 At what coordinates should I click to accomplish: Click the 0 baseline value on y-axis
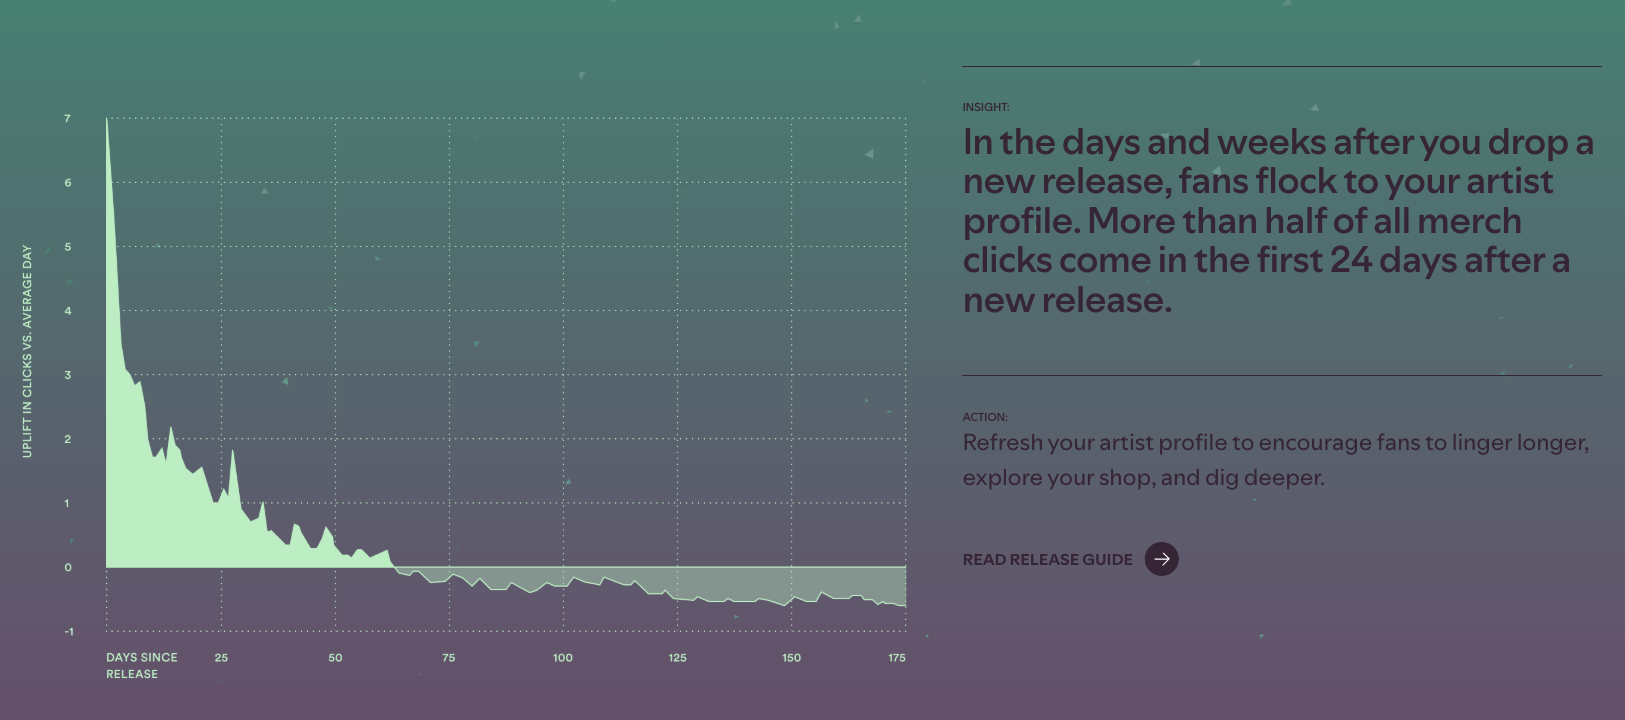(x=68, y=568)
